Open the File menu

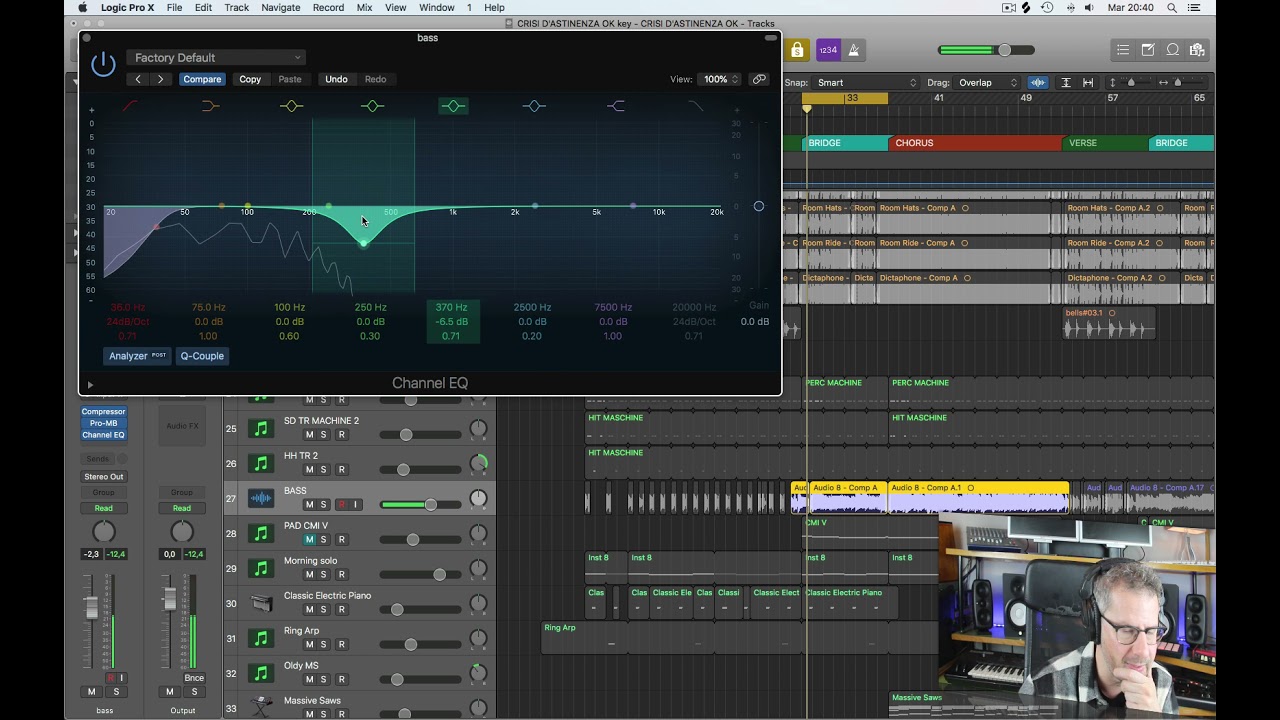click(174, 8)
